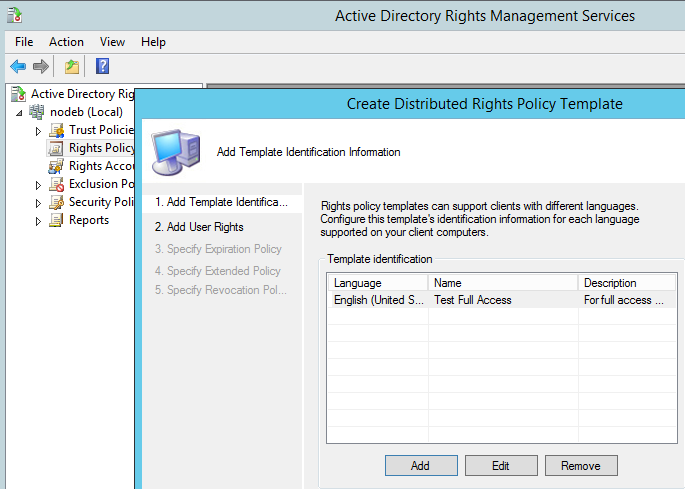The height and width of the screenshot is (489, 685).
Task: Sort by the Language column header
Action: point(378,283)
